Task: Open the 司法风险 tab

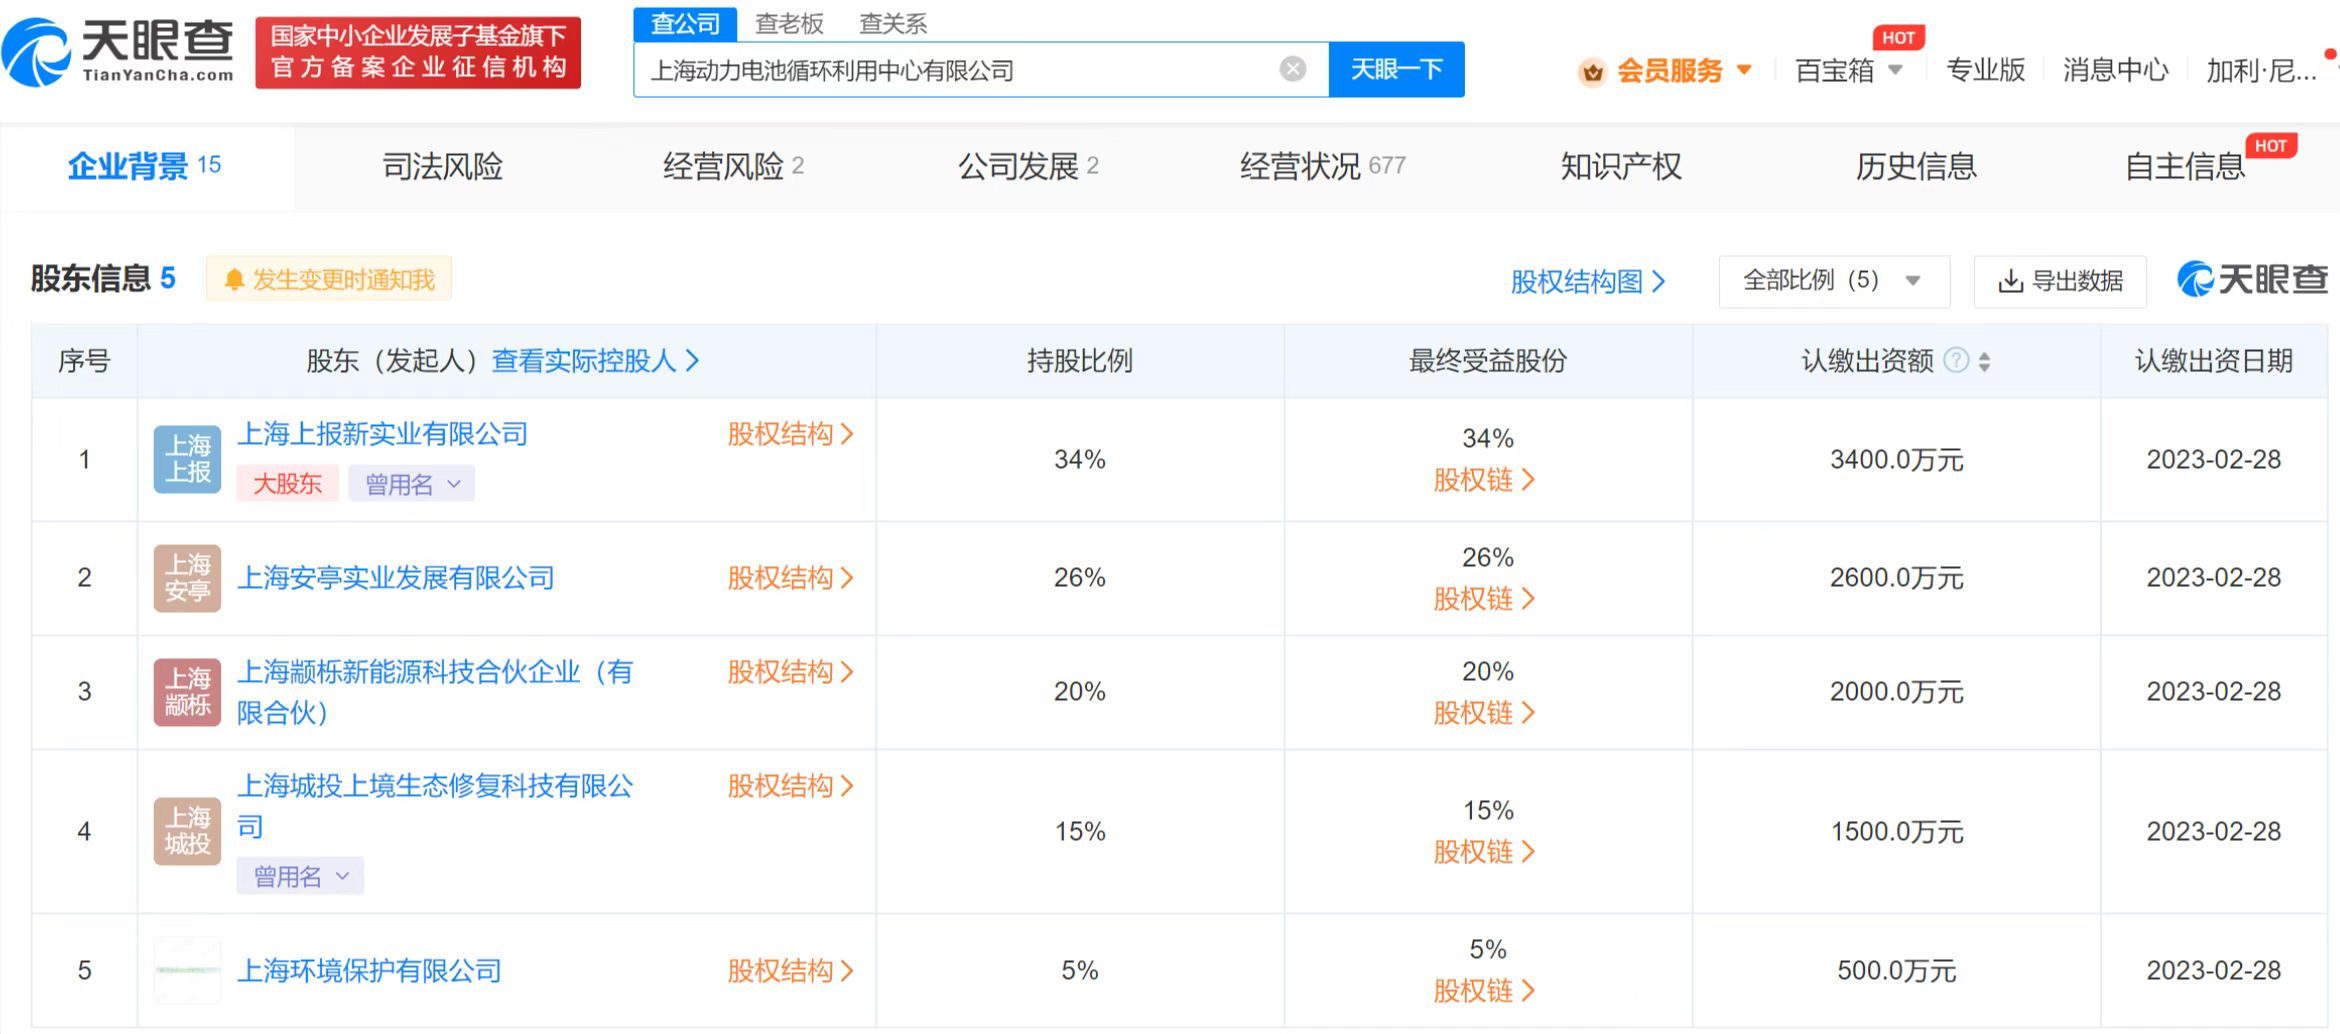Action: [x=440, y=167]
